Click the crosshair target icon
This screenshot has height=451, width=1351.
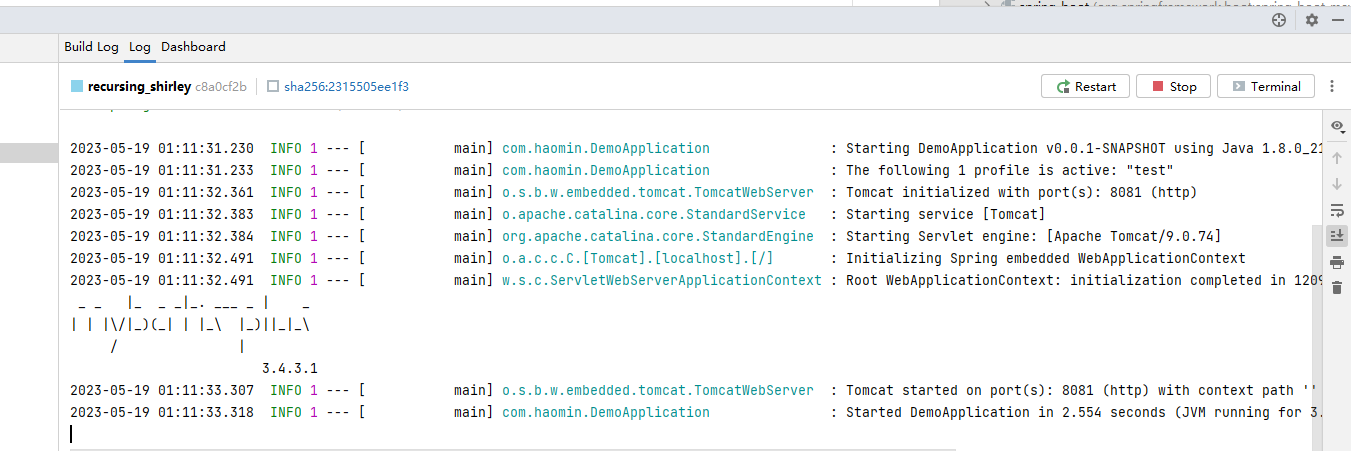(x=1279, y=20)
